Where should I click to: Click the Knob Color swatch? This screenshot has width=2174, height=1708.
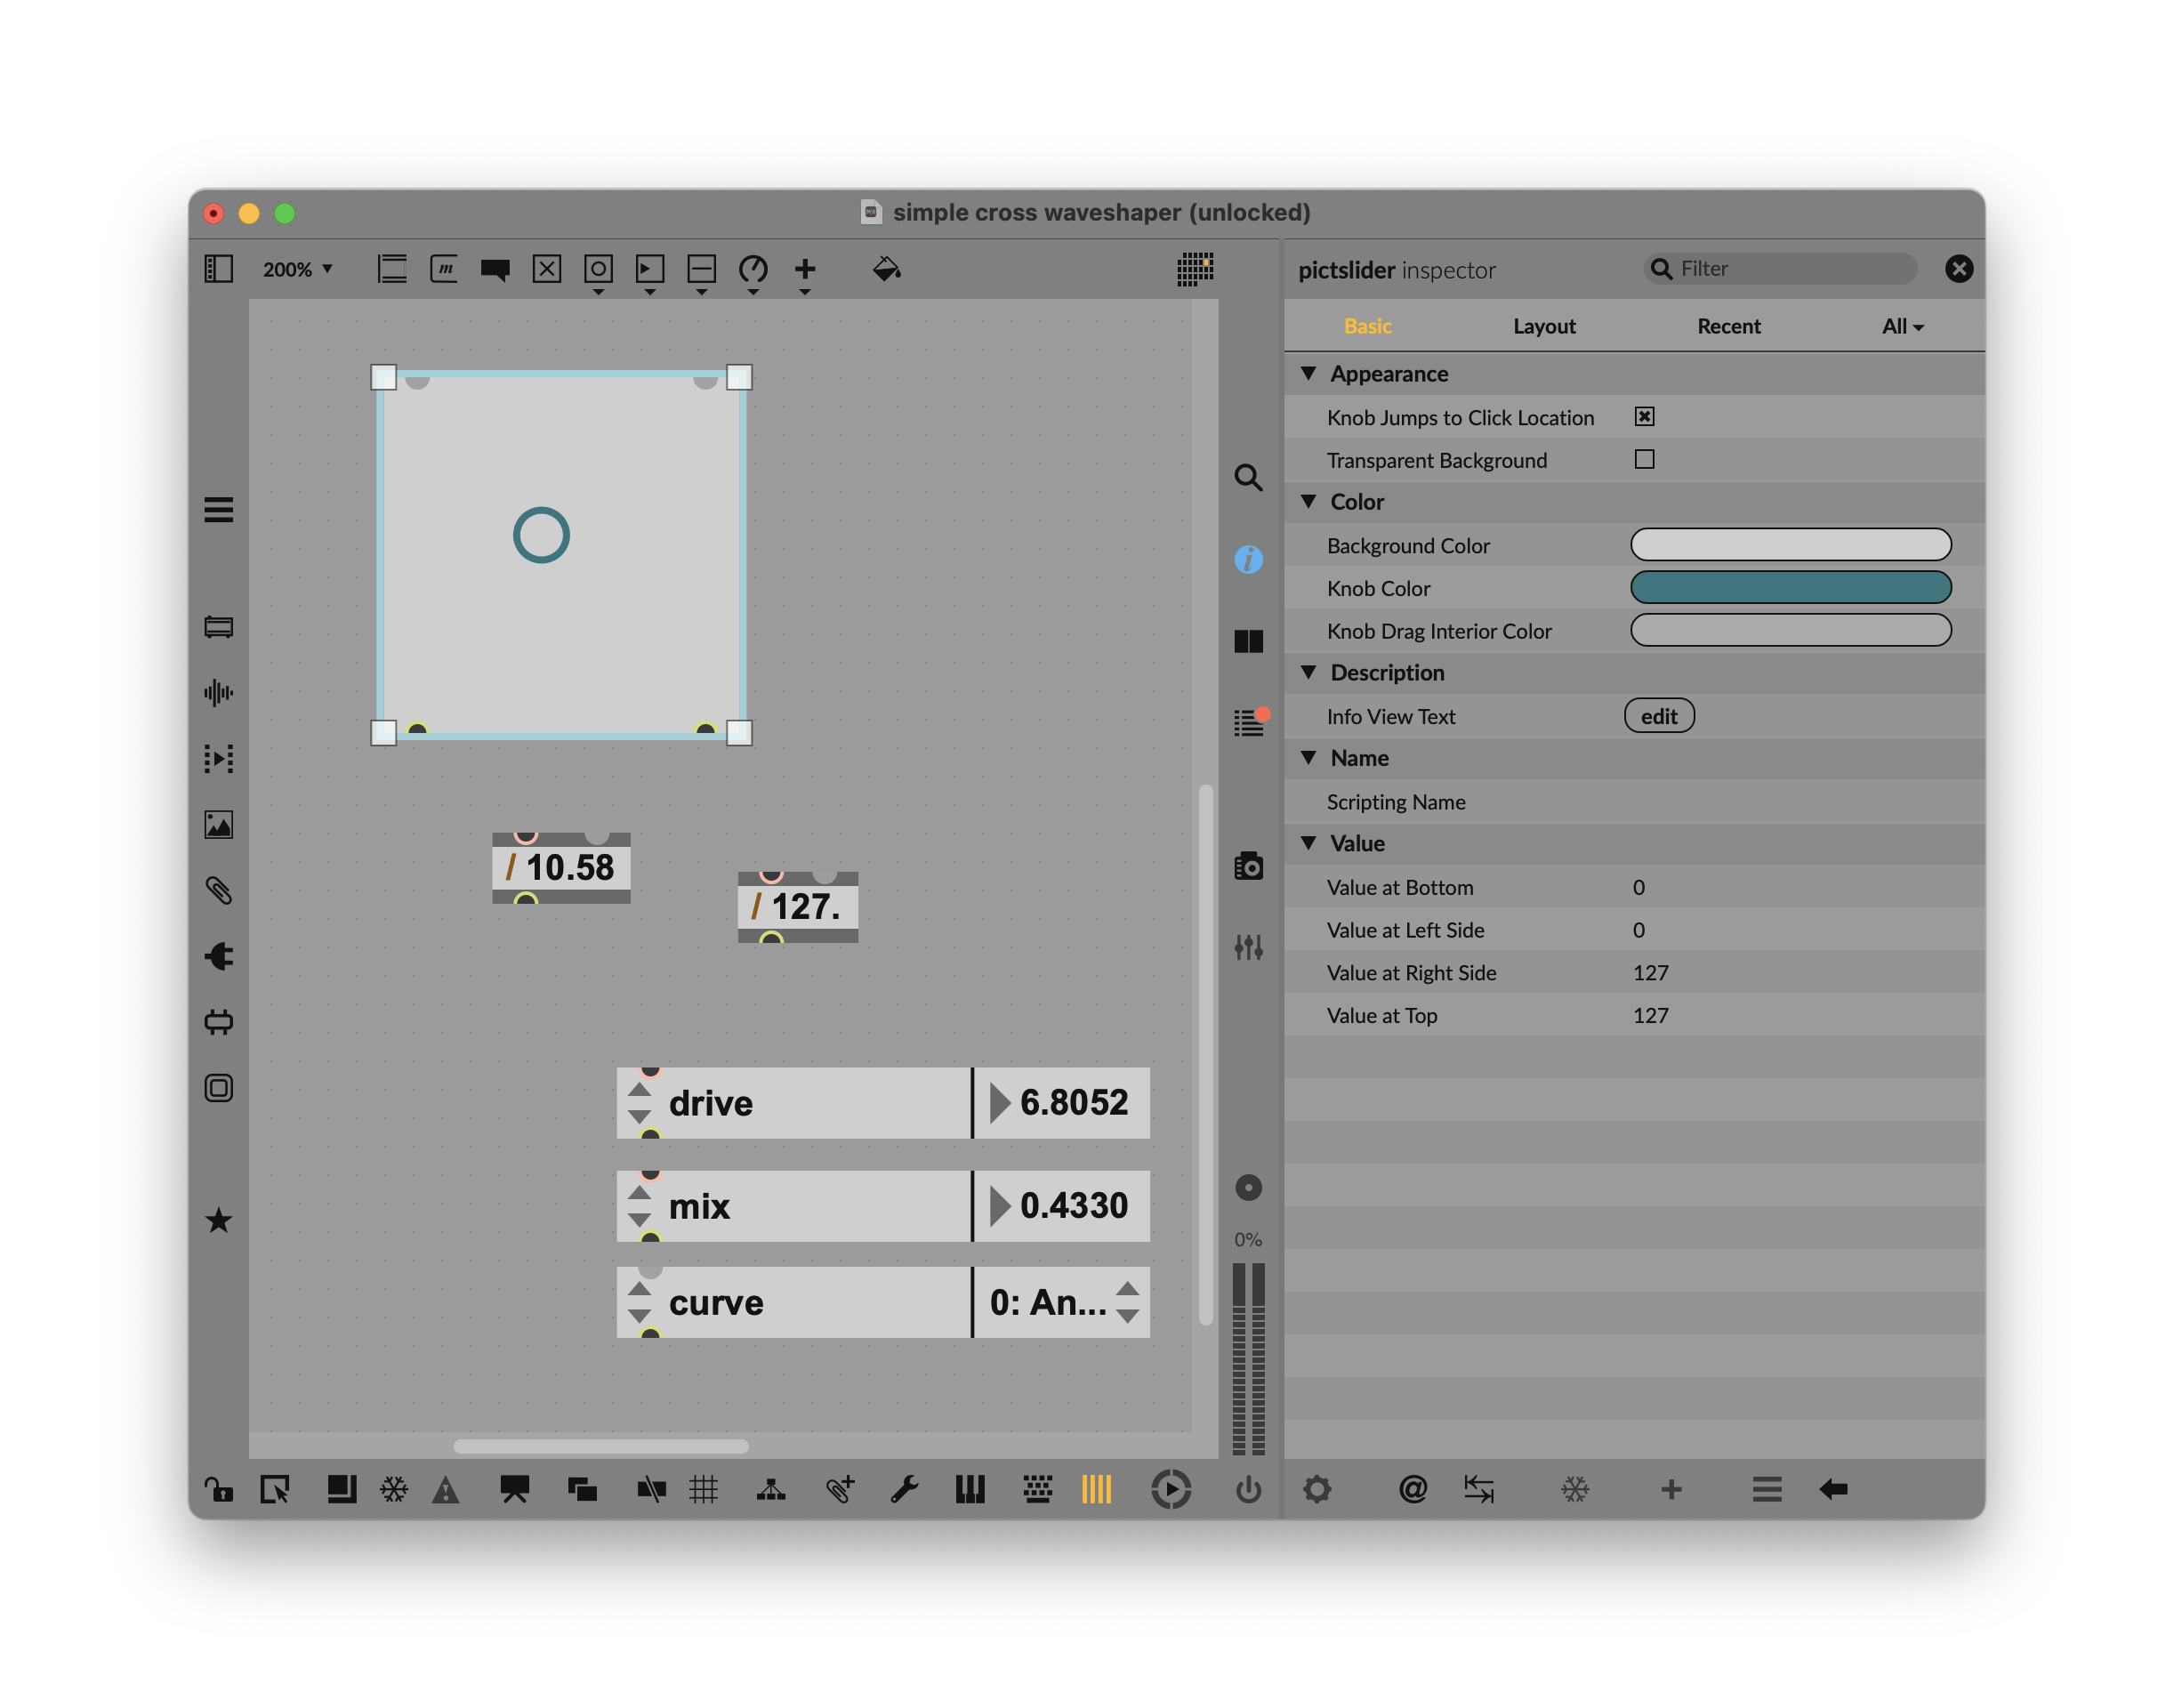[1790, 588]
